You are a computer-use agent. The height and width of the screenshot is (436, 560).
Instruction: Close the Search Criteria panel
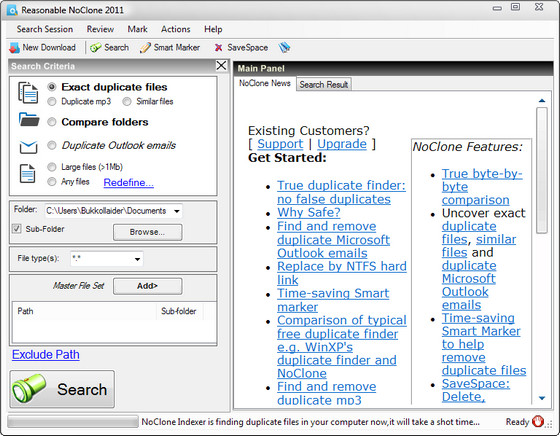tap(221, 65)
